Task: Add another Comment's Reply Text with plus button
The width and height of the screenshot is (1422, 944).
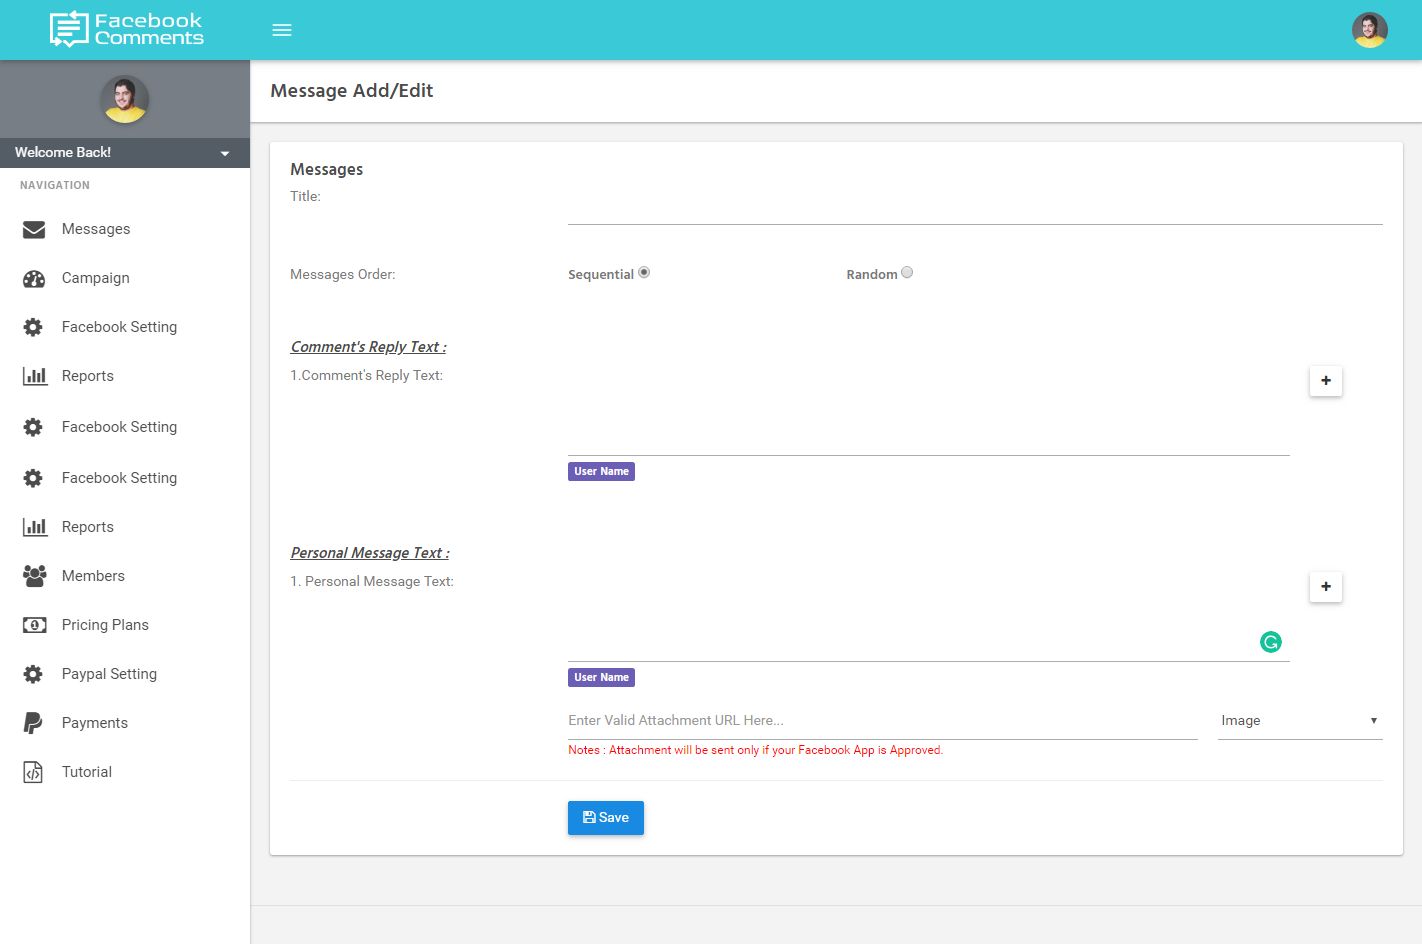Action: click(x=1325, y=381)
